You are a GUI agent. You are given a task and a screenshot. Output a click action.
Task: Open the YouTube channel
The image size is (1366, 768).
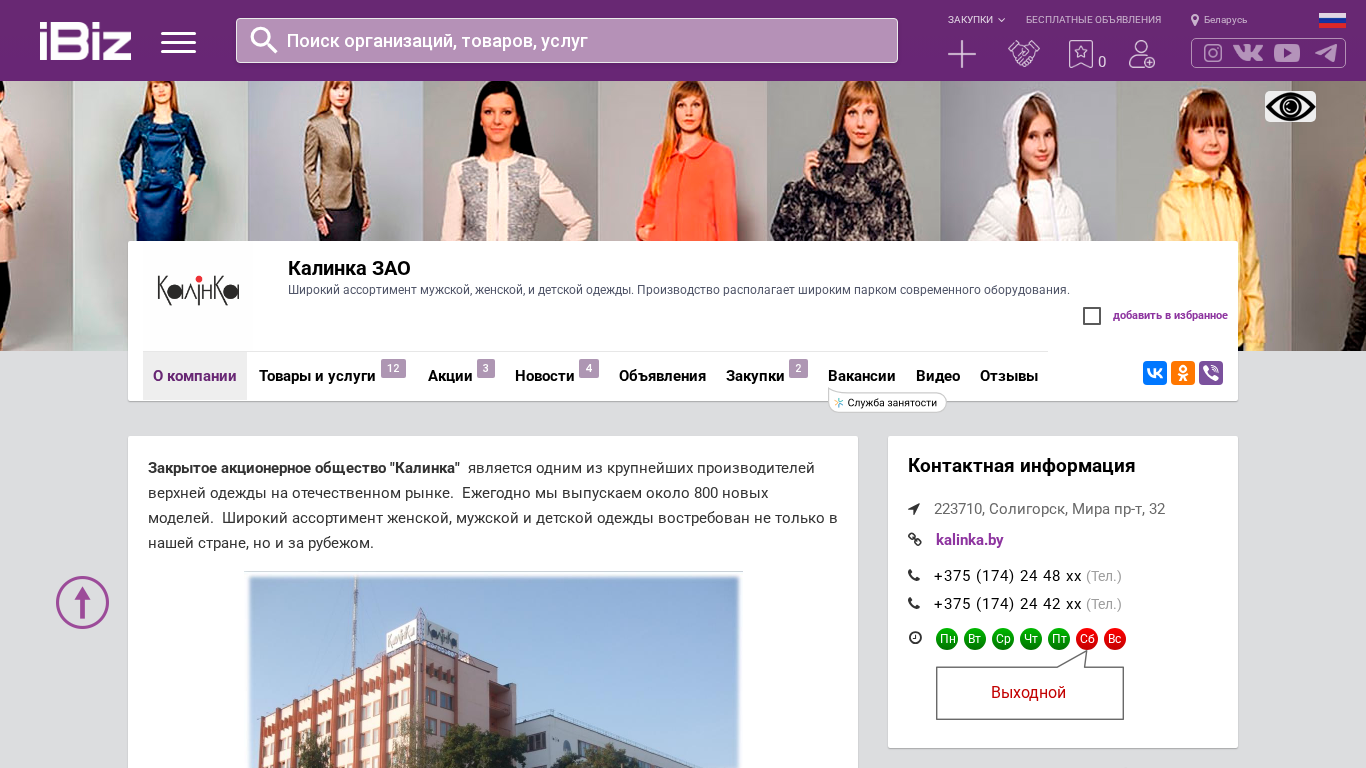click(x=1287, y=53)
